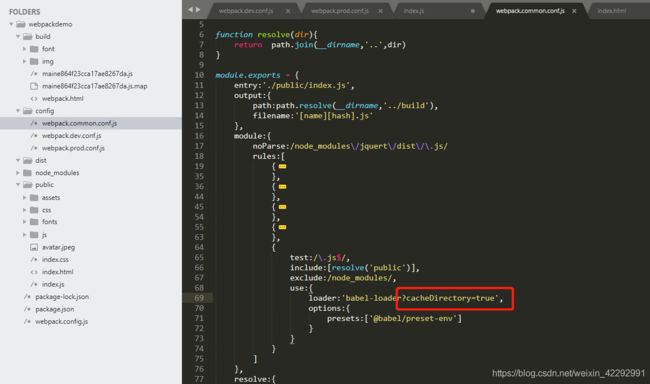The height and width of the screenshot is (384, 650).
Task: Expand the assets folder arrow
Action: (24, 197)
